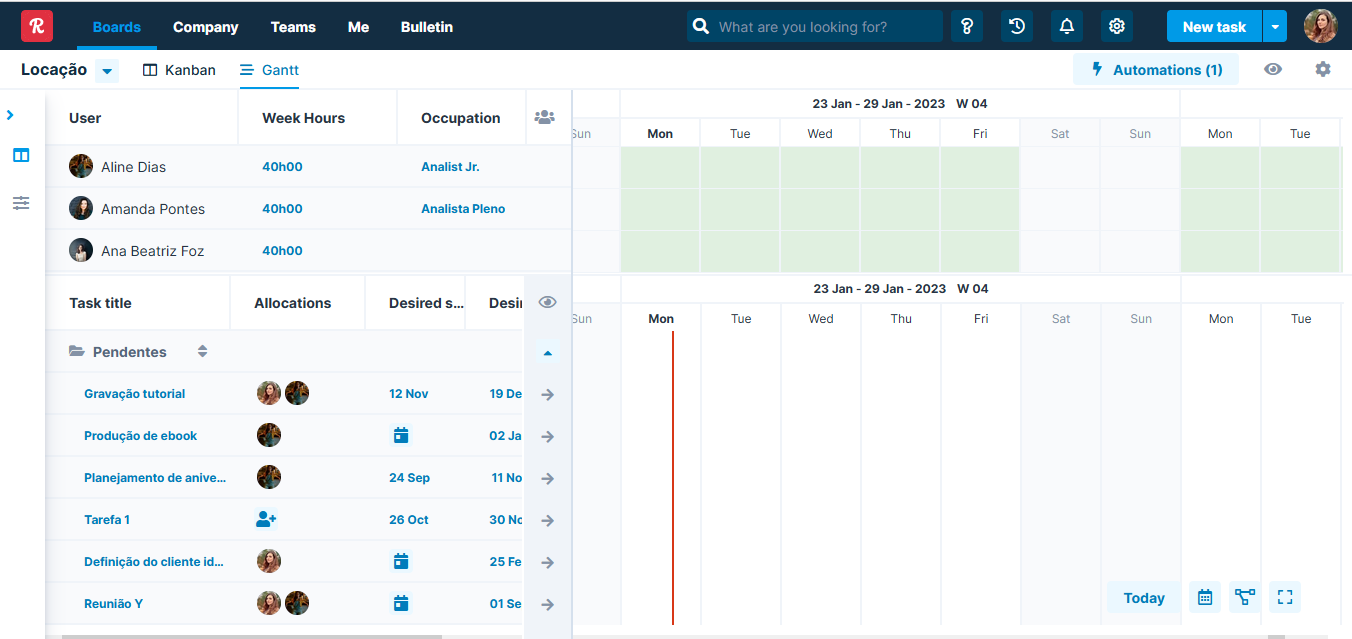Click the task dependencies icon in the Gantt toolbar
Viewport: 1352px width, 639px height.
(1244, 597)
